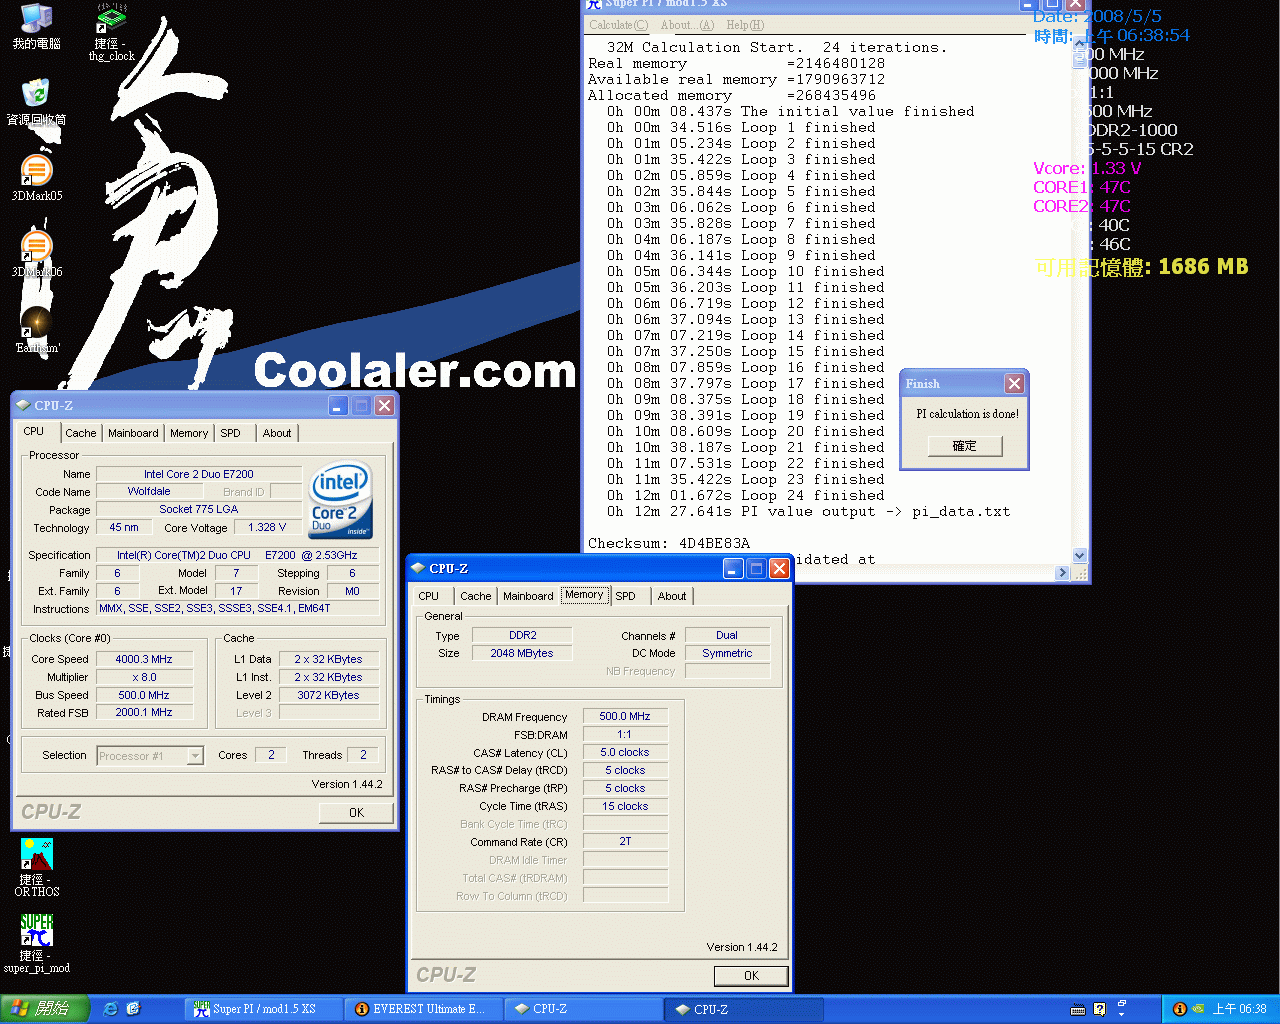The width and height of the screenshot is (1280, 1024).
Task: Click the Rated FSB 2000.1 MHz field
Action: [x=144, y=712]
